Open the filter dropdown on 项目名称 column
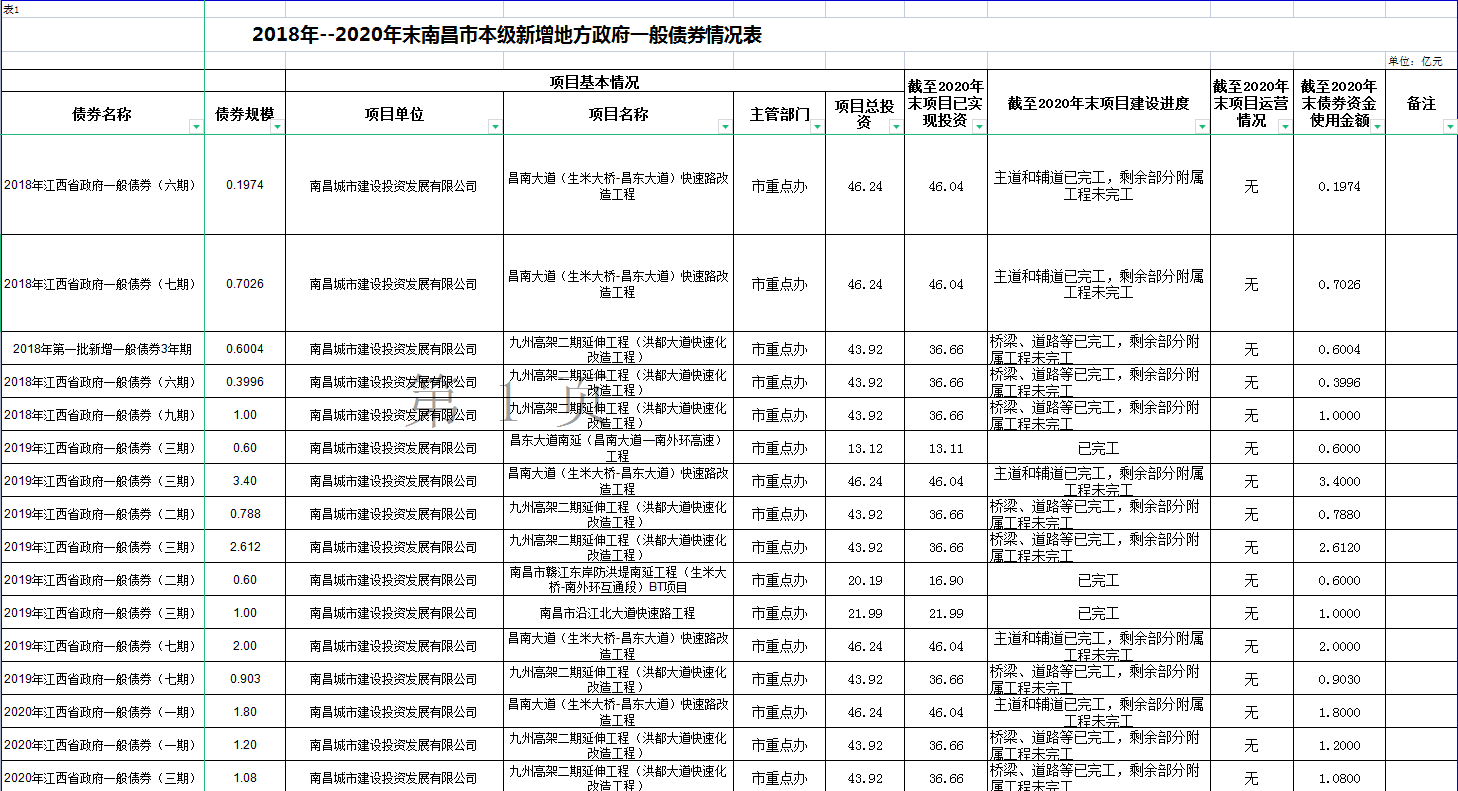The height and width of the screenshot is (791, 1458). click(726, 128)
